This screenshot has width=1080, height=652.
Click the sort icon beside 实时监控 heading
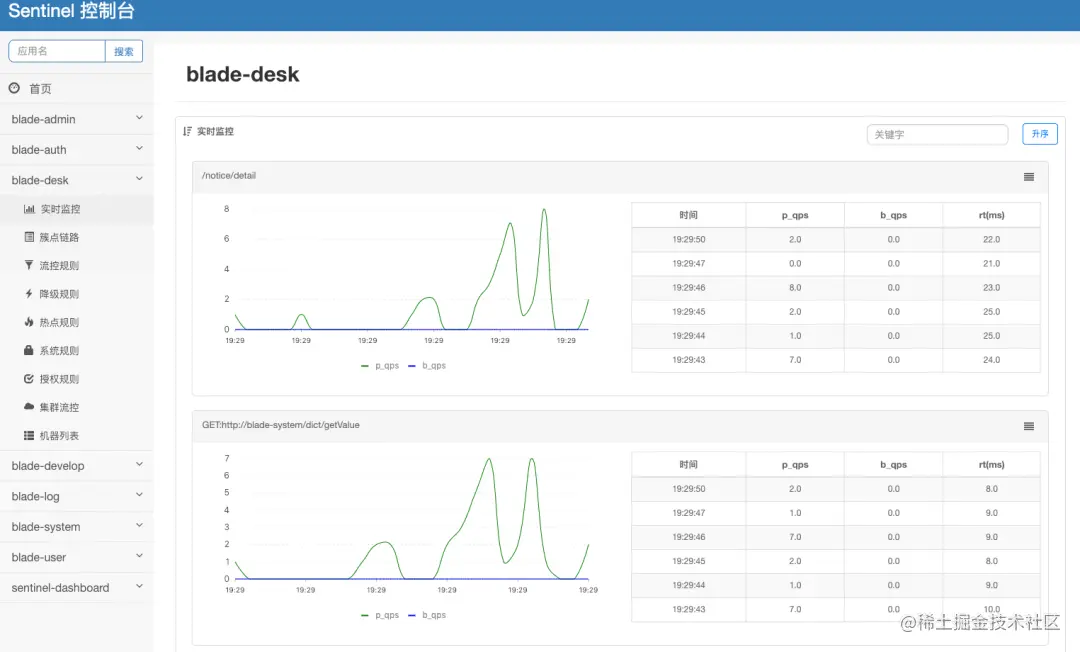(x=187, y=131)
